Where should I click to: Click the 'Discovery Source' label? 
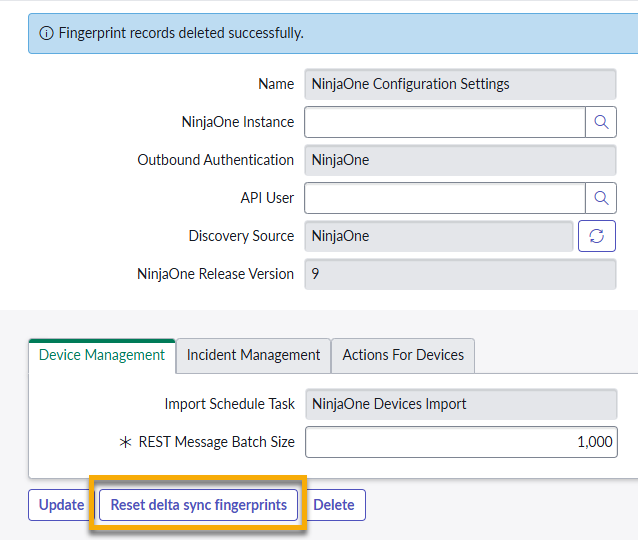click(x=241, y=236)
